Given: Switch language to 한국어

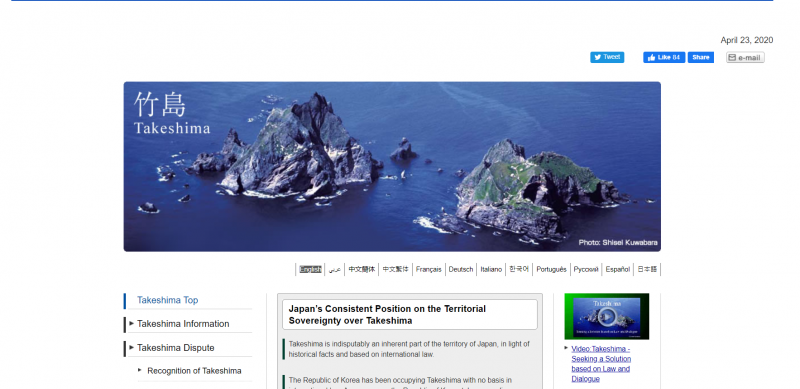Looking at the screenshot, I should (x=519, y=270).
